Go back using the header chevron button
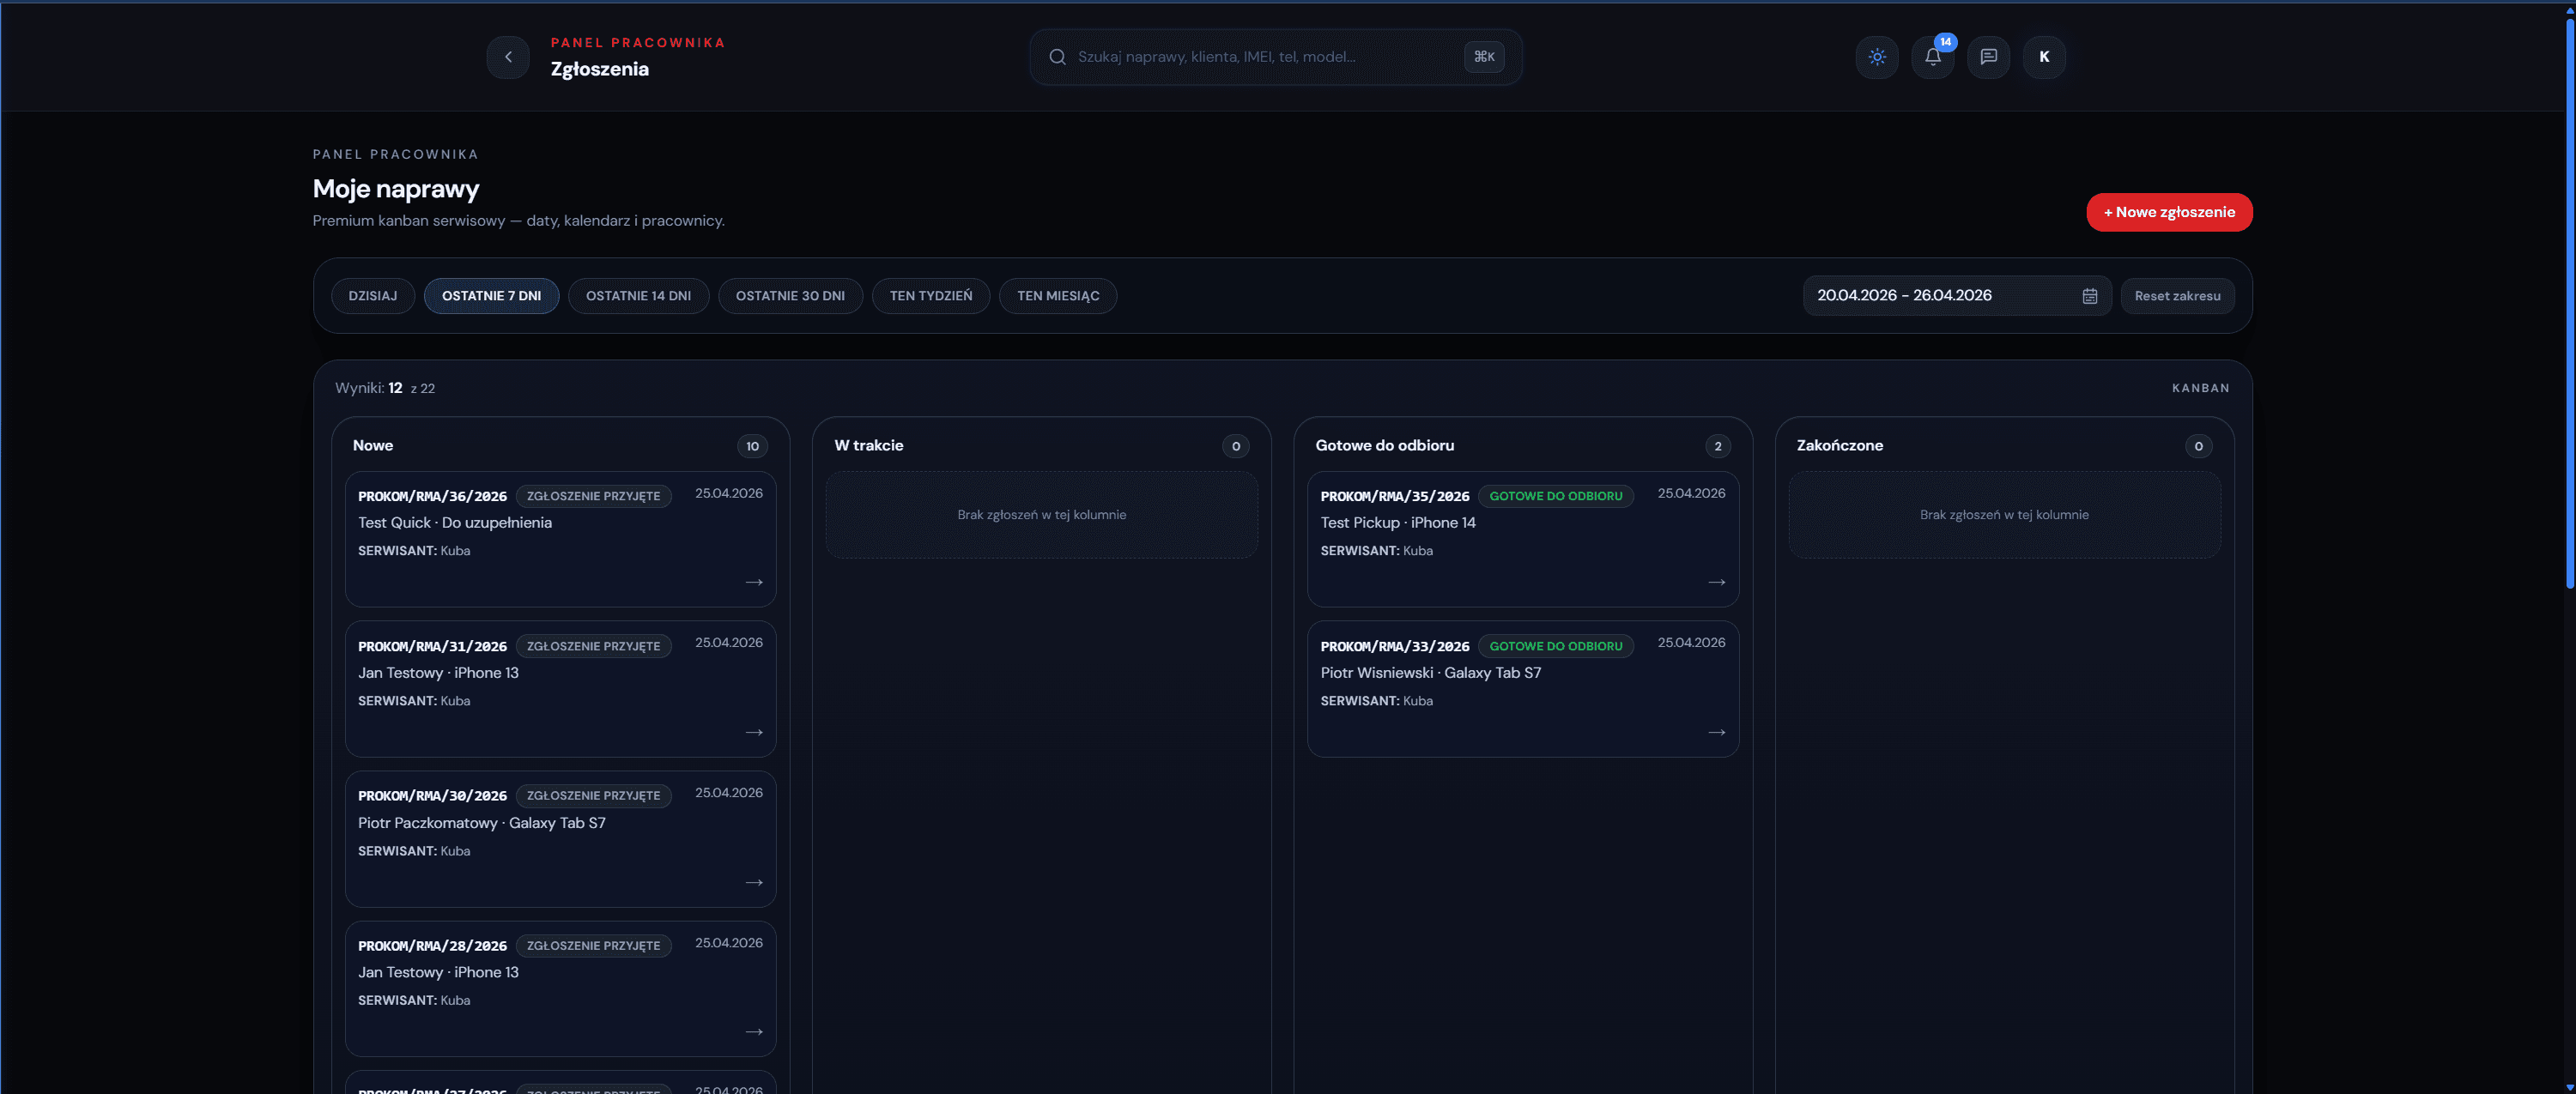The width and height of the screenshot is (2576, 1094). pyautogui.click(x=508, y=57)
